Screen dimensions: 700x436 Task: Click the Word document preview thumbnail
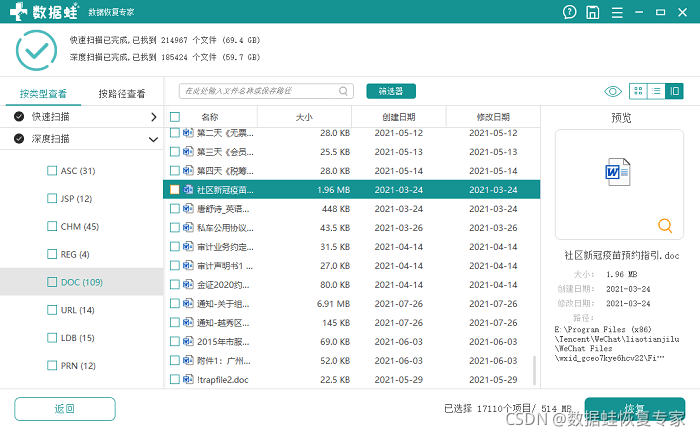[x=618, y=172]
